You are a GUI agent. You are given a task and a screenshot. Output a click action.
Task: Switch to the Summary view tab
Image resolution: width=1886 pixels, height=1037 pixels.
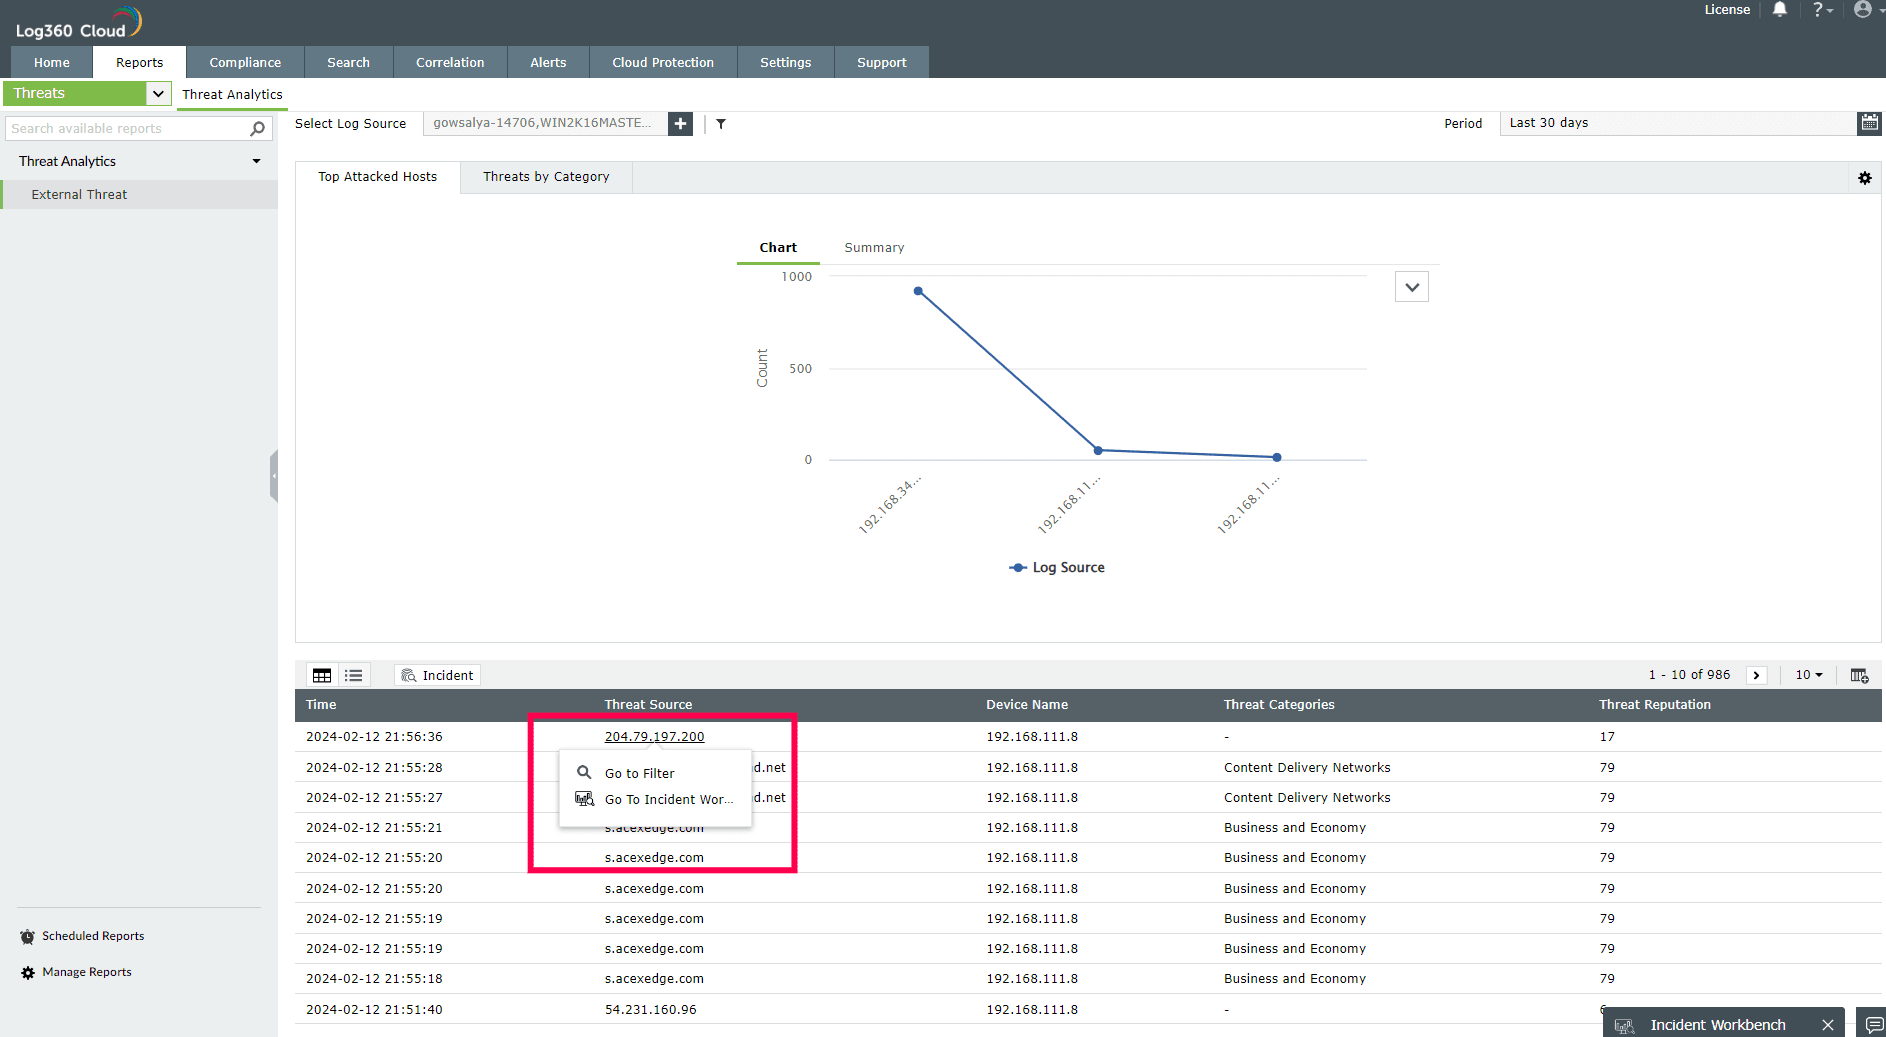[874, 248]
